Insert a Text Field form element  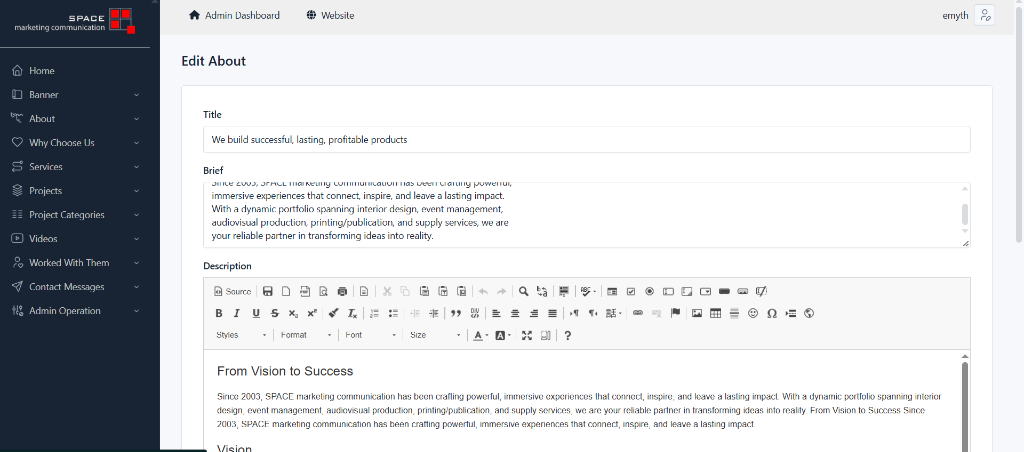coord(668,291)
